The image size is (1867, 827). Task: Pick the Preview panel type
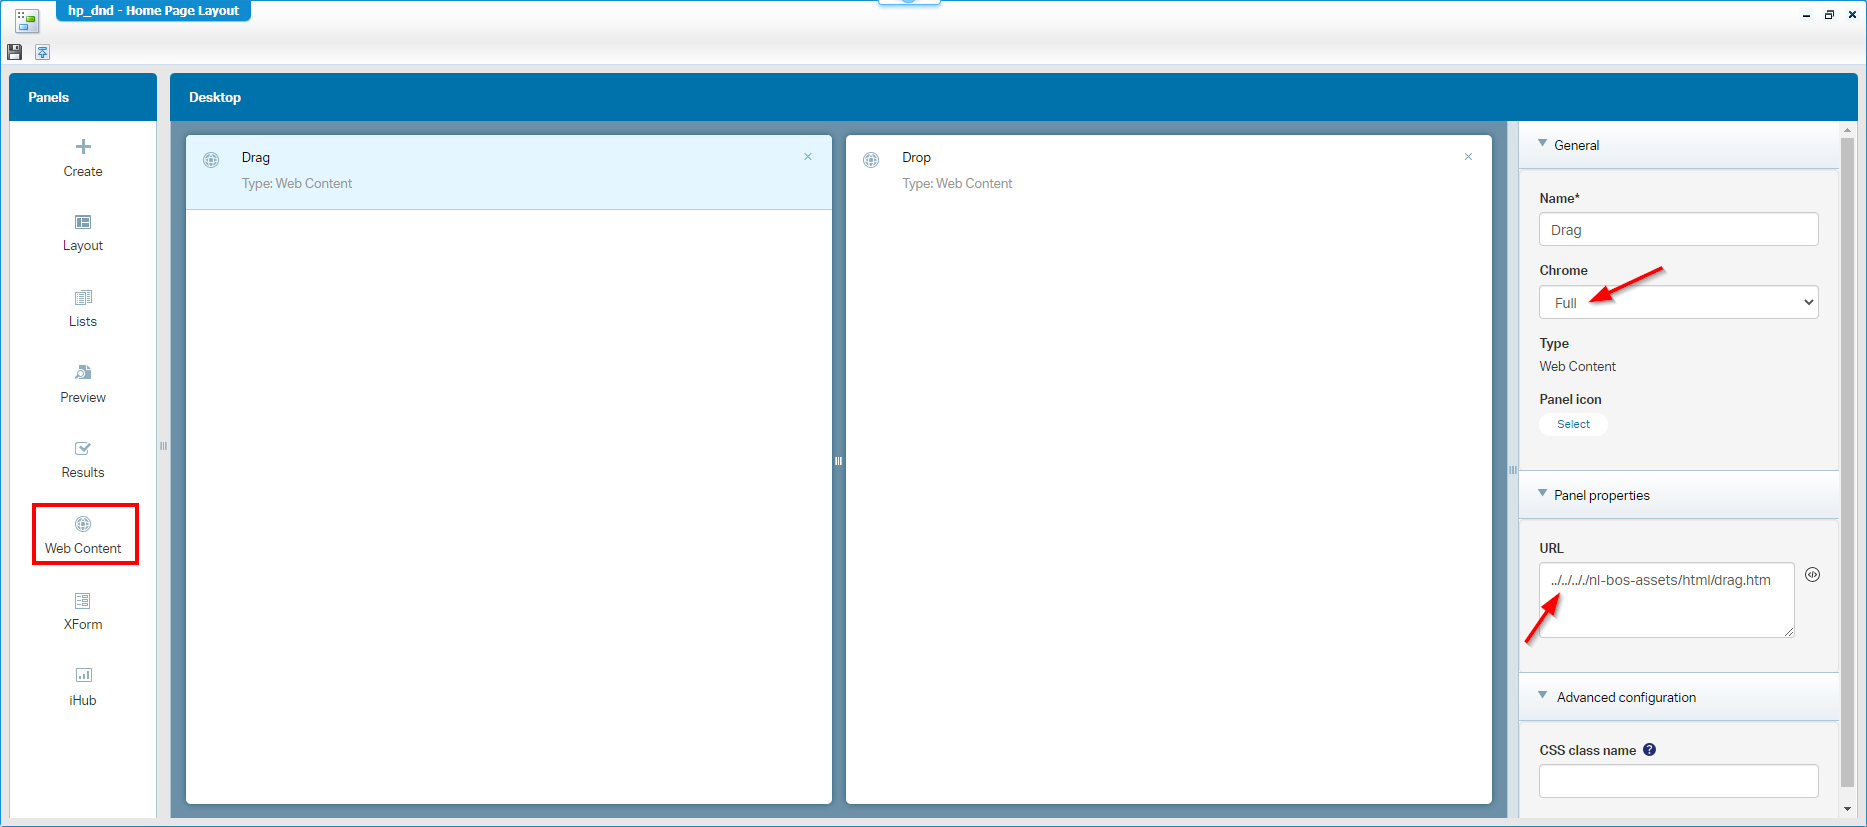83,384
